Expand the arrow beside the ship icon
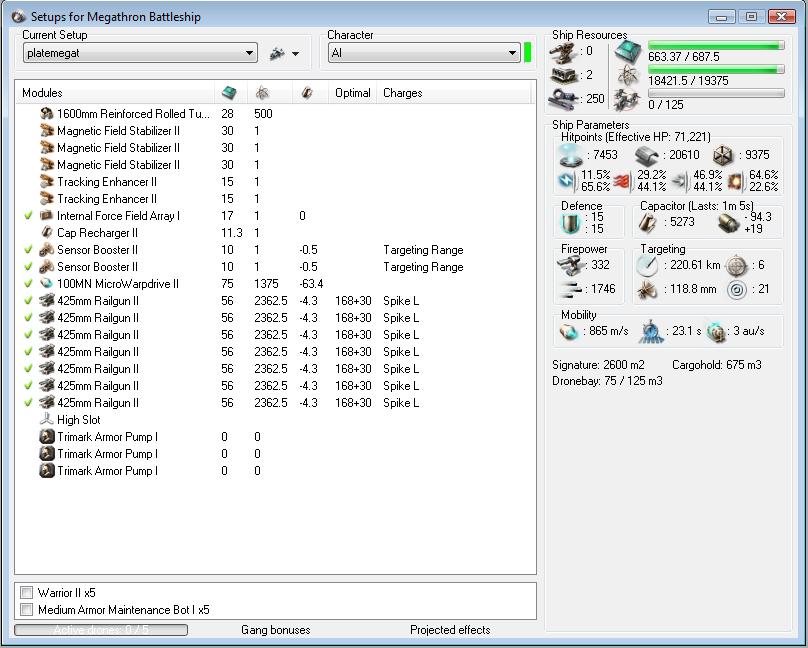 [296, 54]
